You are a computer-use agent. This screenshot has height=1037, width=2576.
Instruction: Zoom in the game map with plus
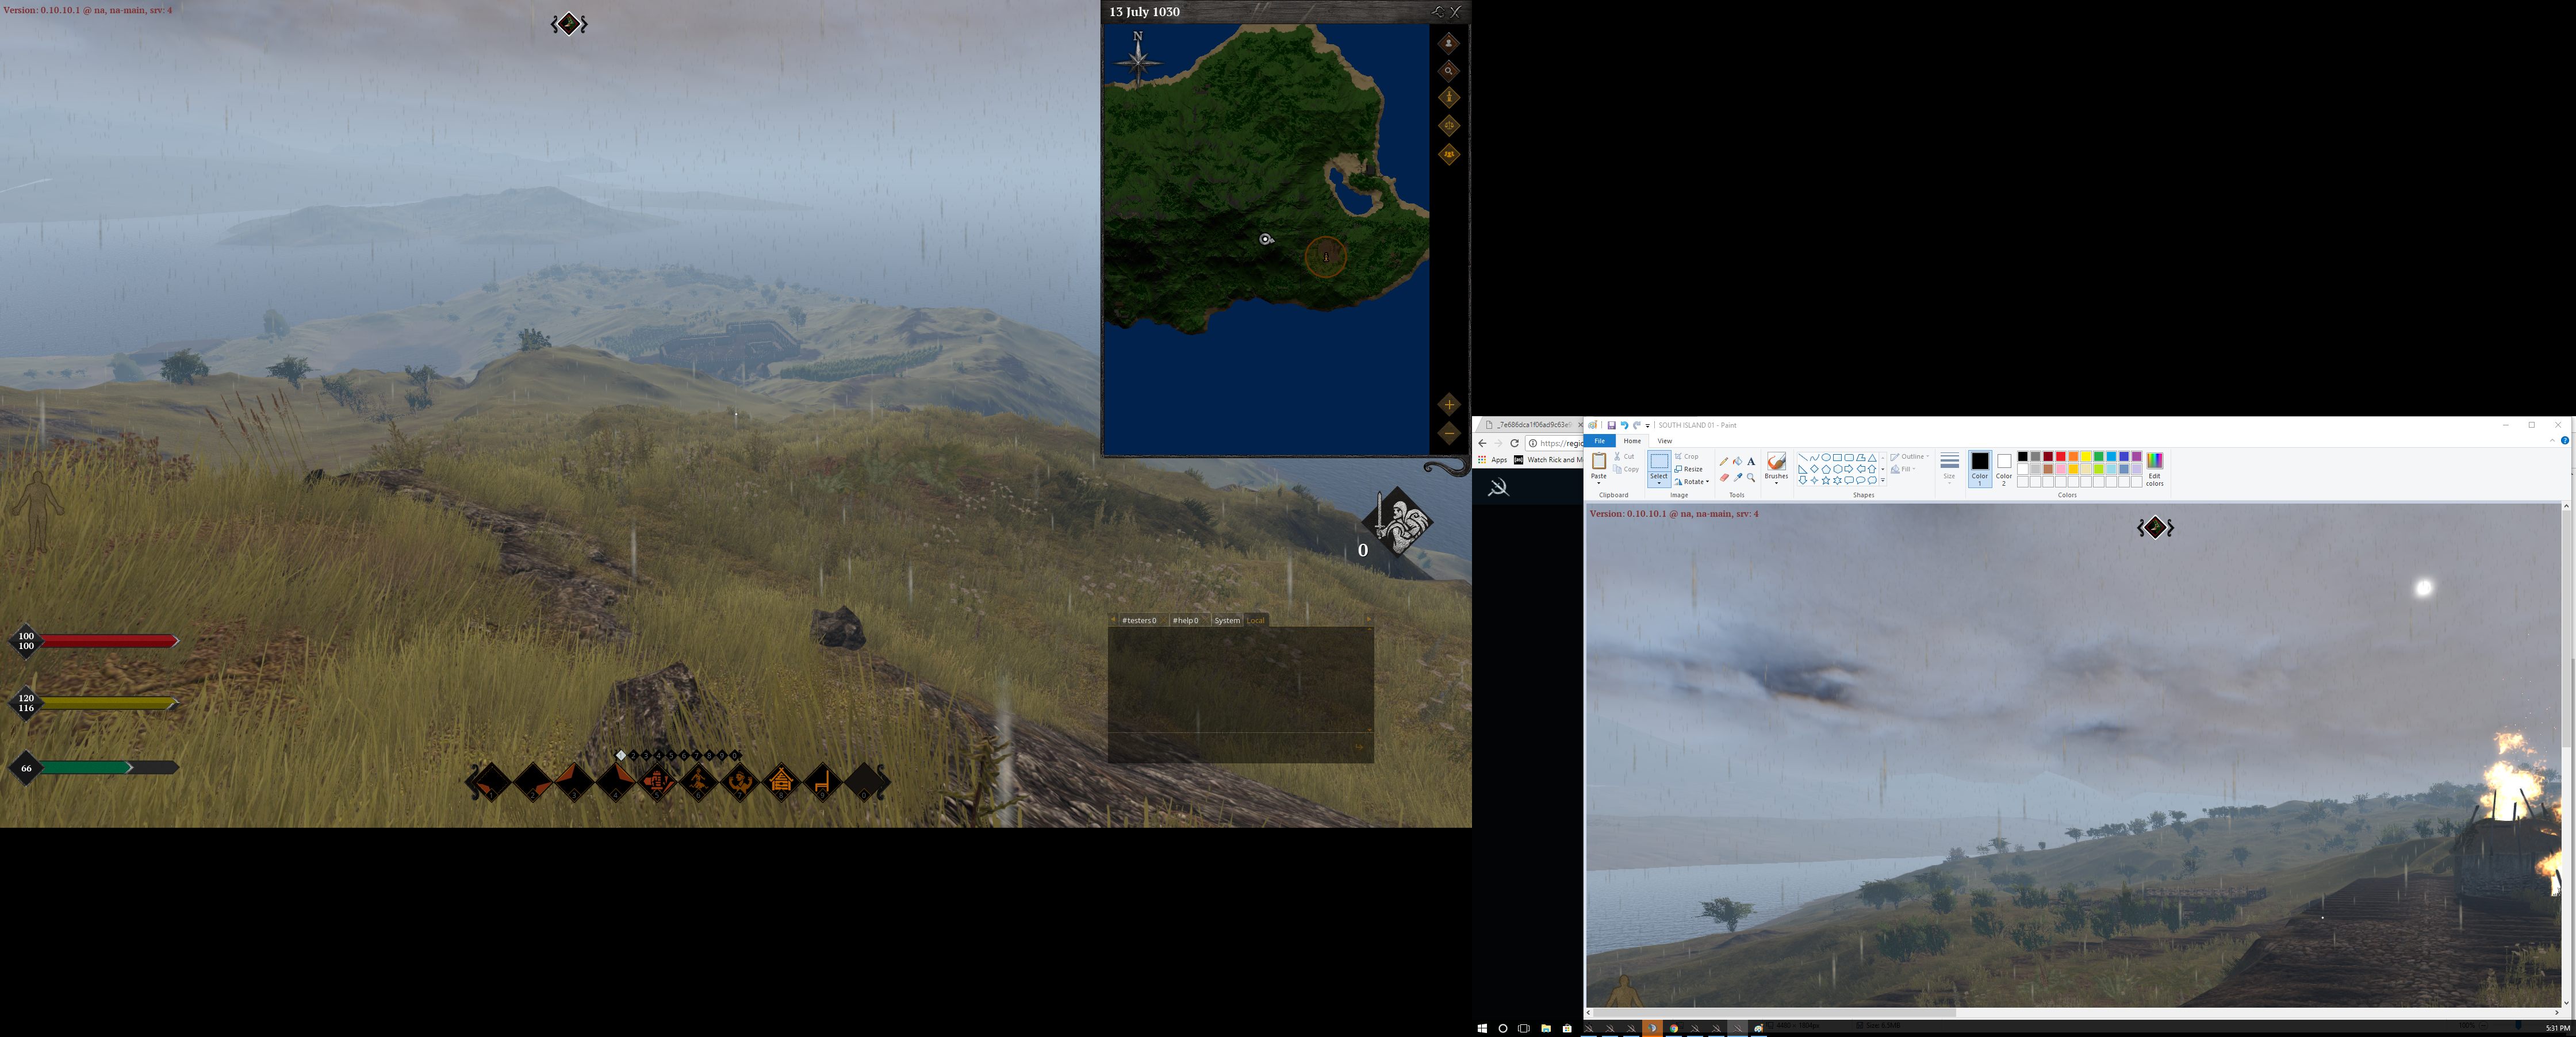coord(1449,405)
